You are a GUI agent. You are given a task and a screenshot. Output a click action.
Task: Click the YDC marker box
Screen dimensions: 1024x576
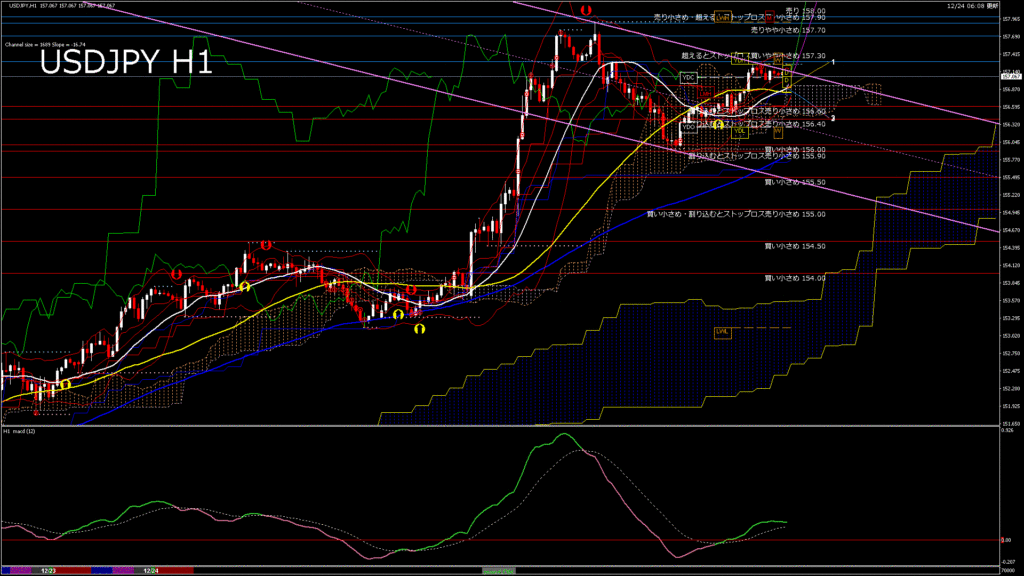(688, 78)
